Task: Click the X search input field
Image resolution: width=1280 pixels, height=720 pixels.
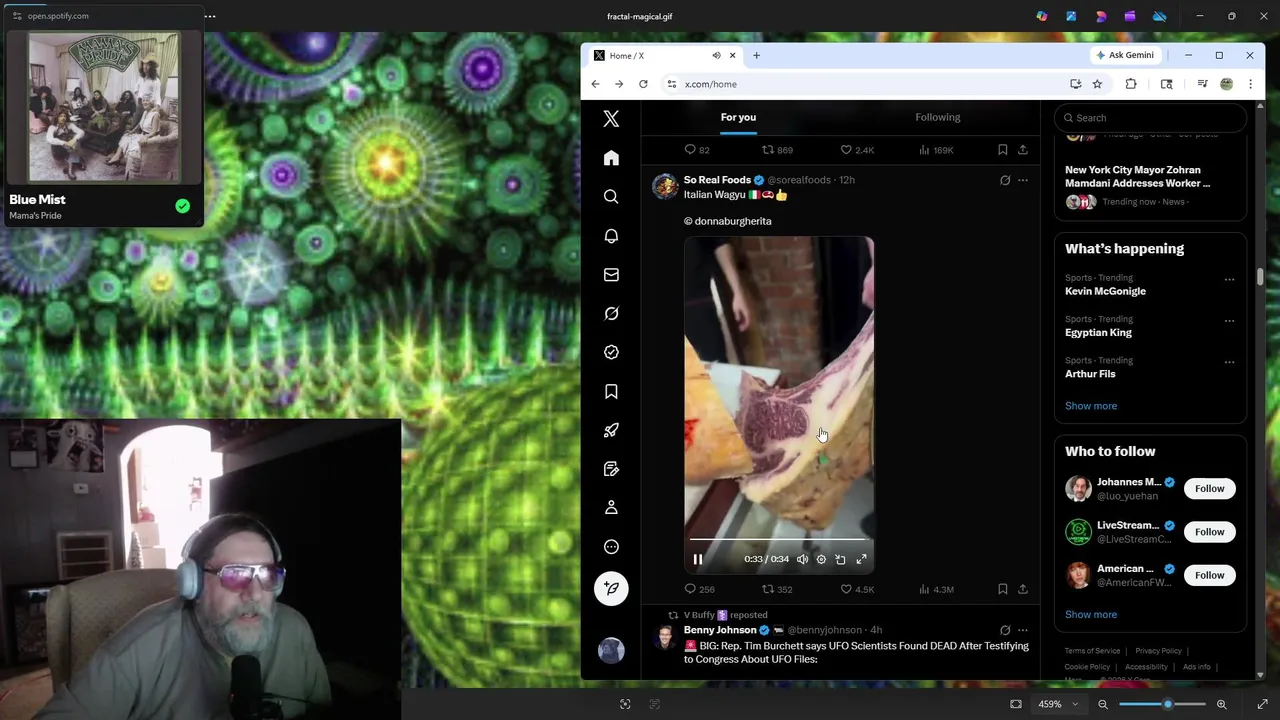Action: pyautogui.click(x=1150, y=118)
